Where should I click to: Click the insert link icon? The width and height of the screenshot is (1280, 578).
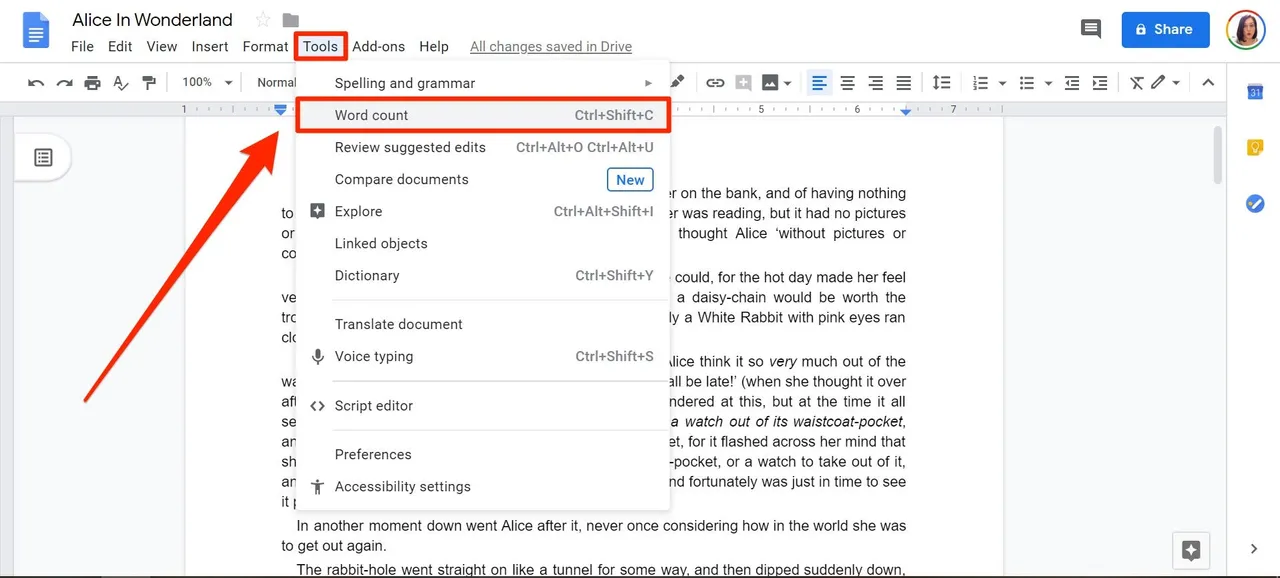[x=715, y=83]
